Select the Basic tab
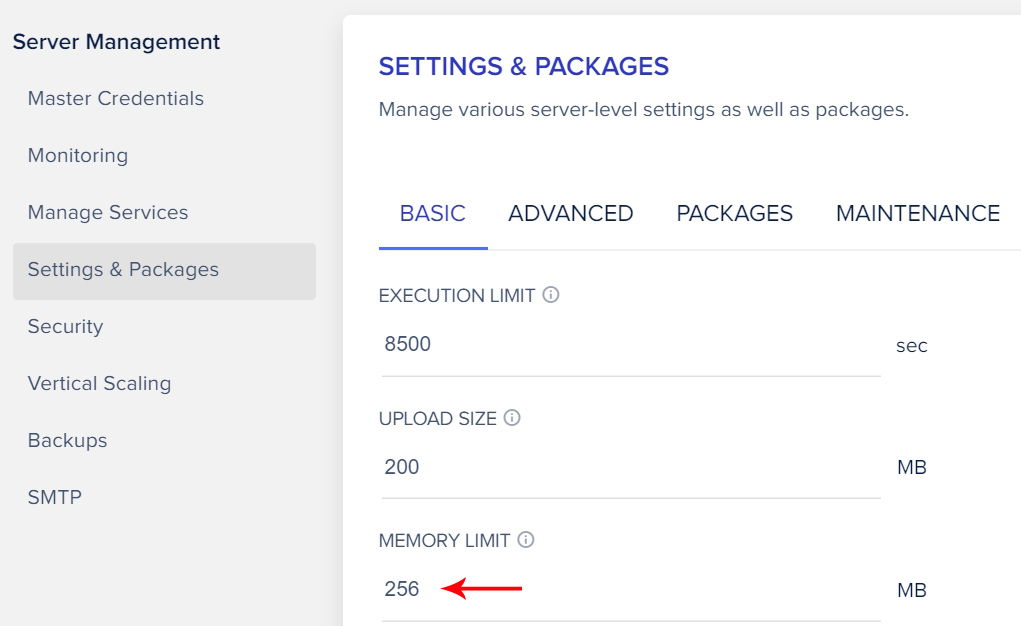The height and width of the screenshot is (626, 1021). coord(433,213)
